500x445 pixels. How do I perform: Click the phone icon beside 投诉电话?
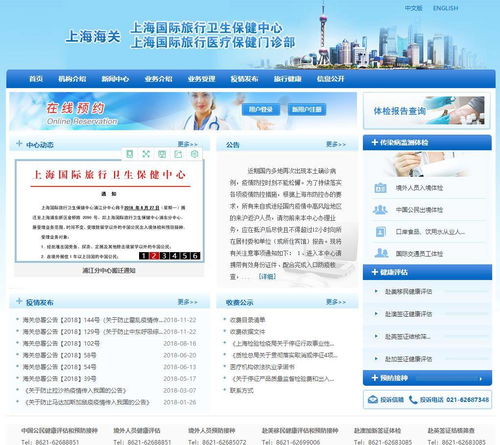pos(413,400)
